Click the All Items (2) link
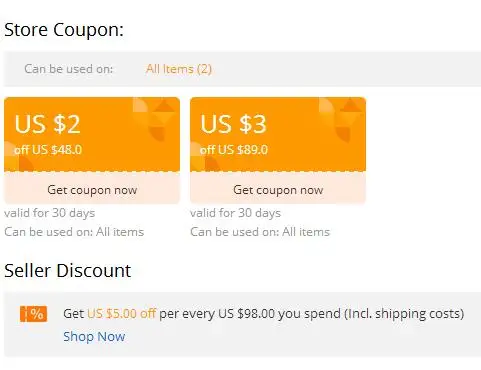The width and height of the screenshot is (481, 370). [x=179, y=69]
